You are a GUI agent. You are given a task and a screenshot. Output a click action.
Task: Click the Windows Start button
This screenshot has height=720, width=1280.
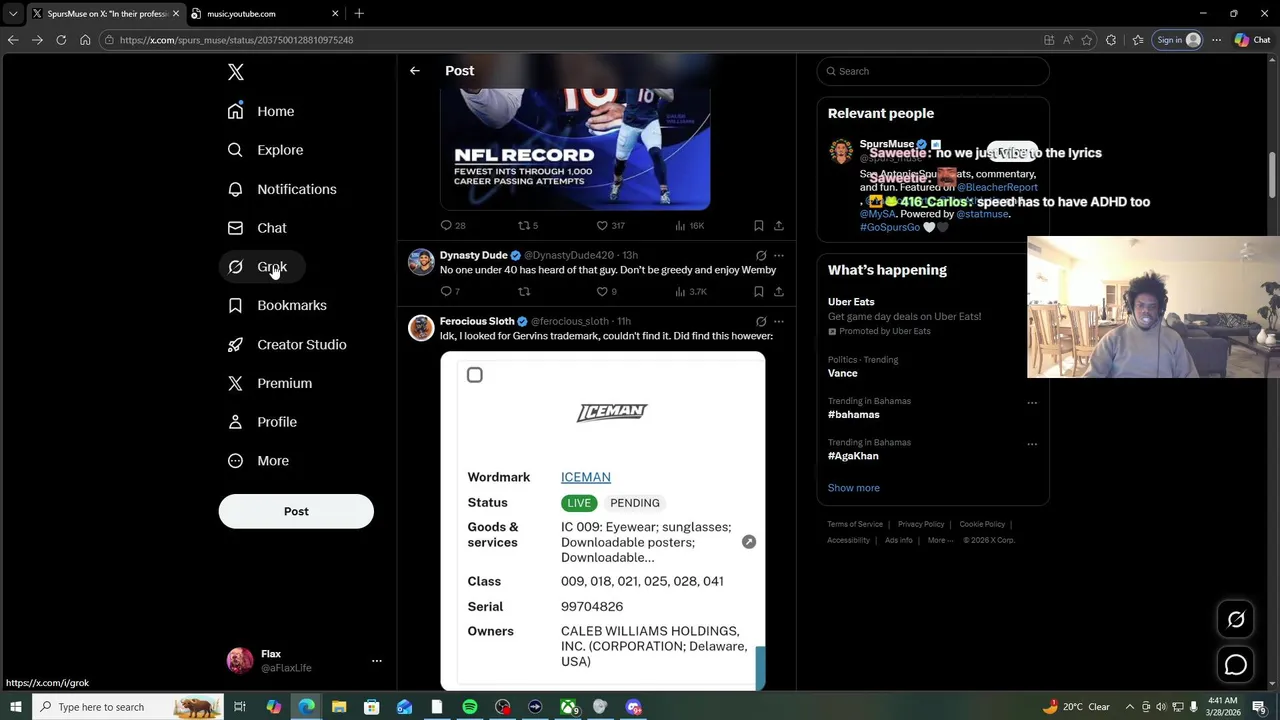coord(15,707)
